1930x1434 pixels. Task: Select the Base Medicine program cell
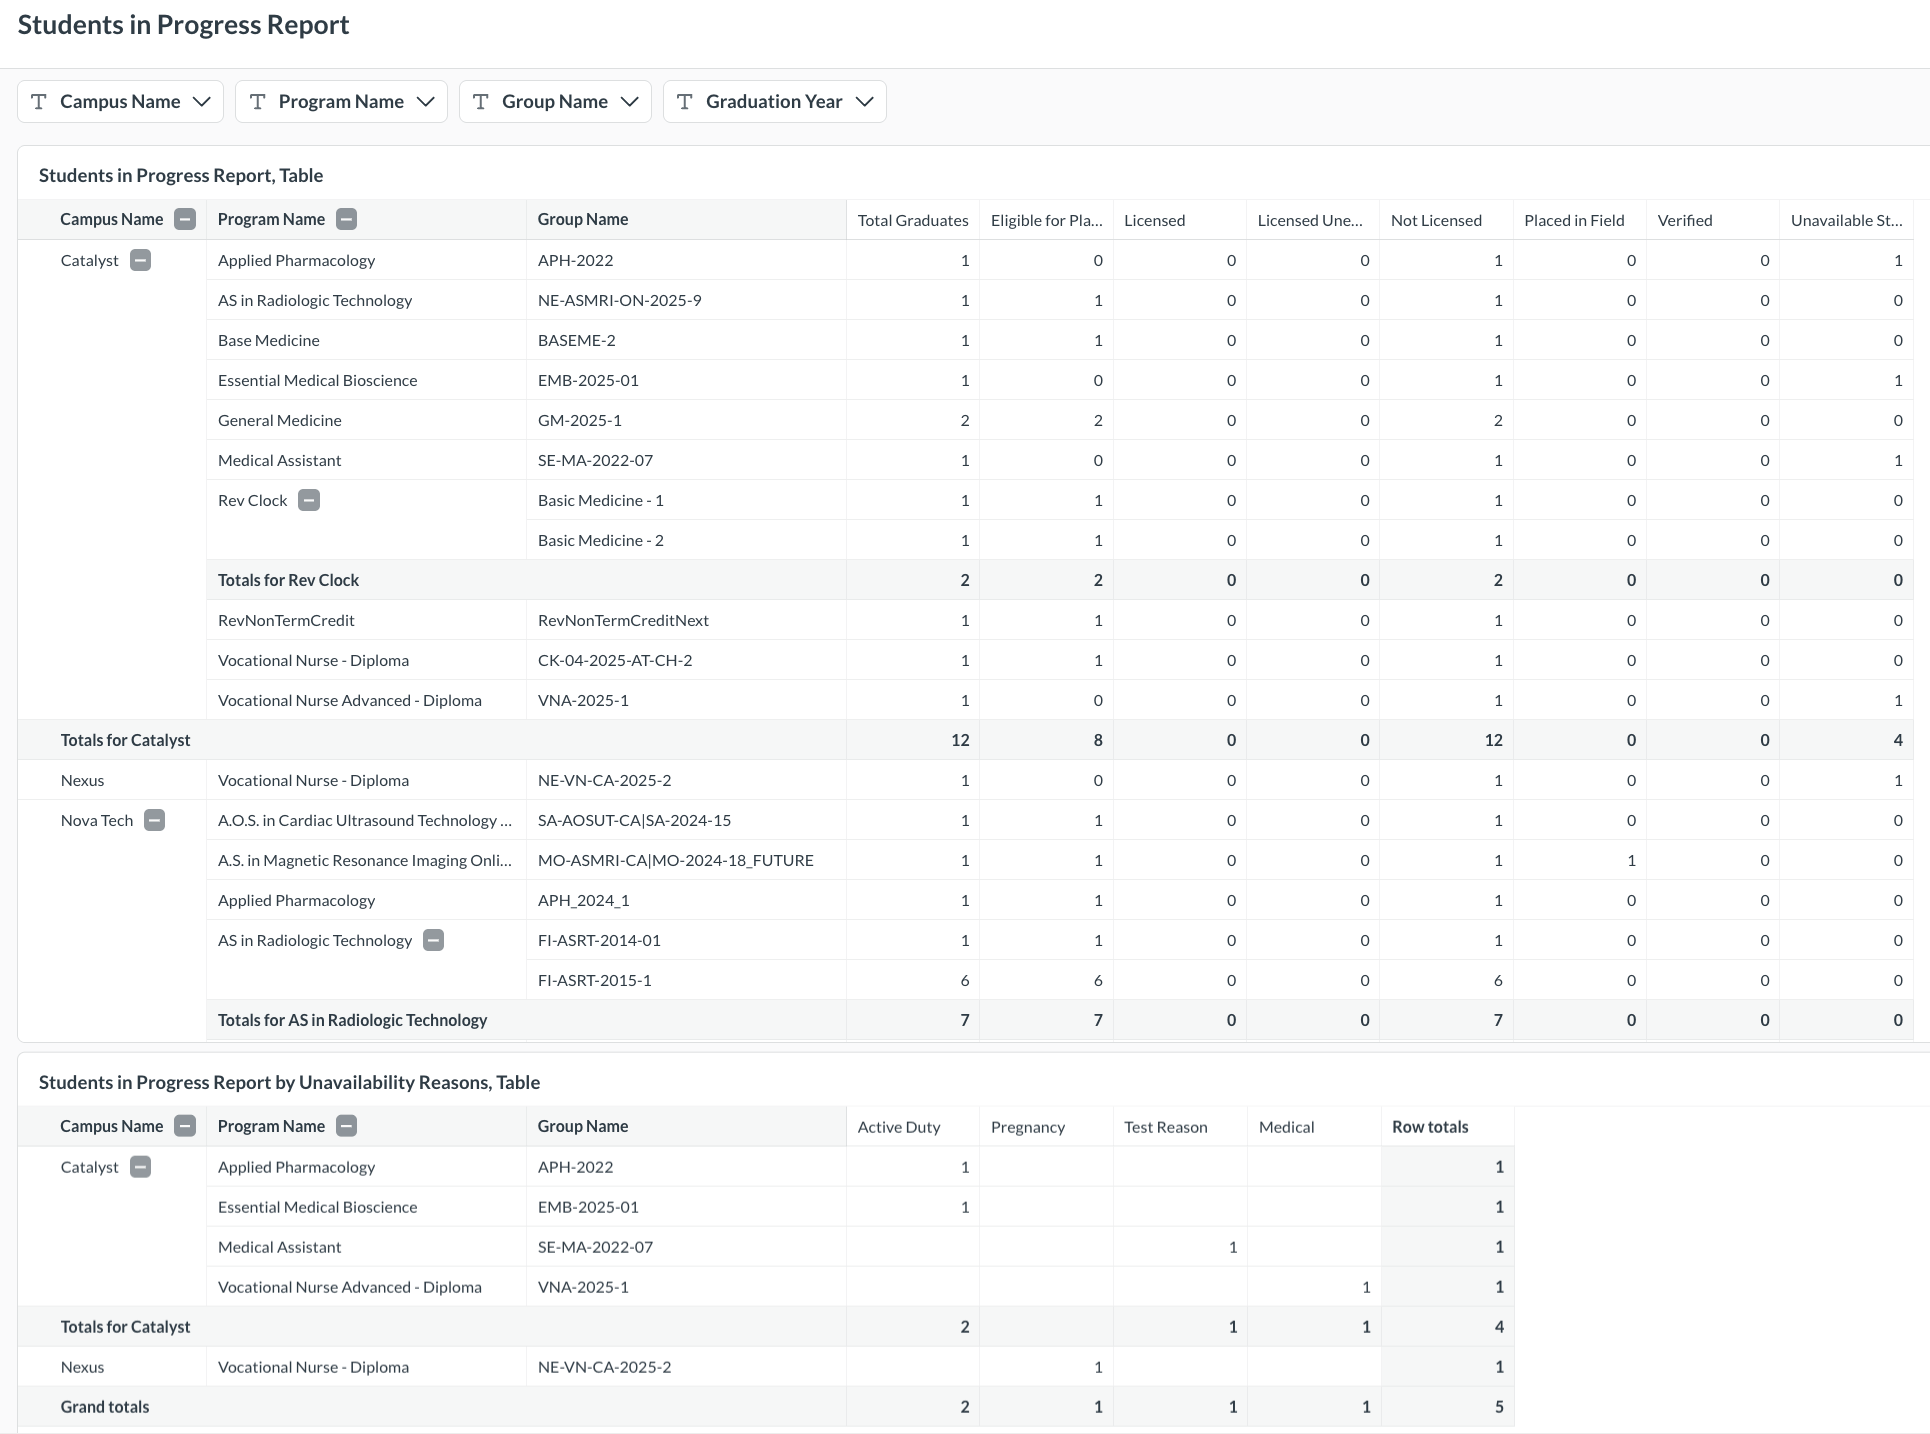click(366, 340)
